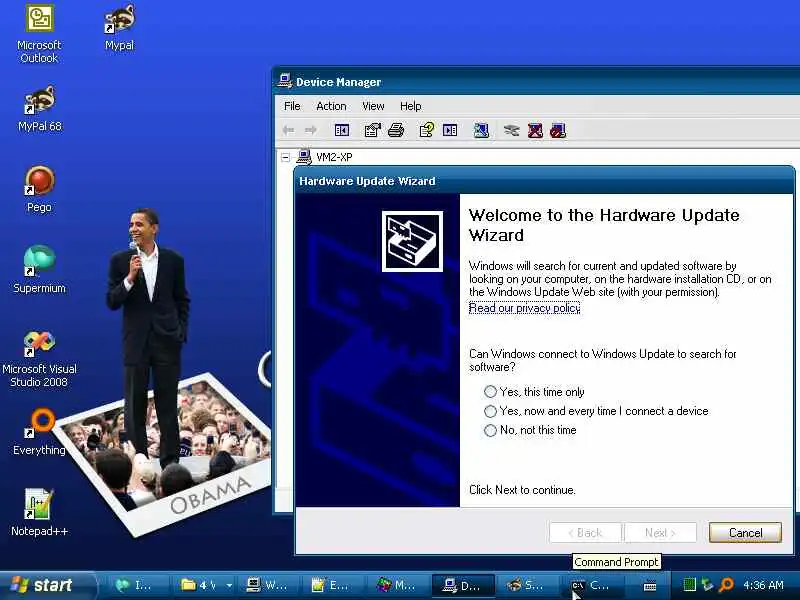Click the Device Manager title bar icon
This screenshot has height=600, width=800.
[x=285, y=81]
